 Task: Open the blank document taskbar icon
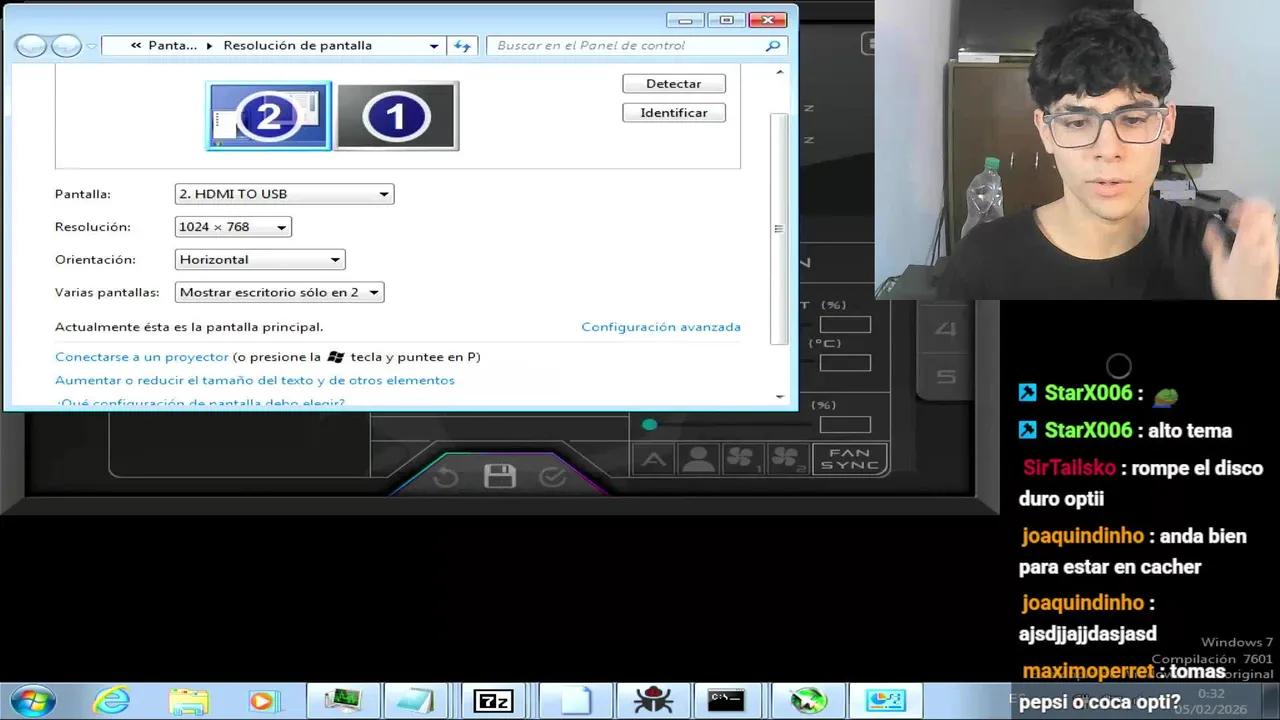pyautogui.click(x=575, y=701)
